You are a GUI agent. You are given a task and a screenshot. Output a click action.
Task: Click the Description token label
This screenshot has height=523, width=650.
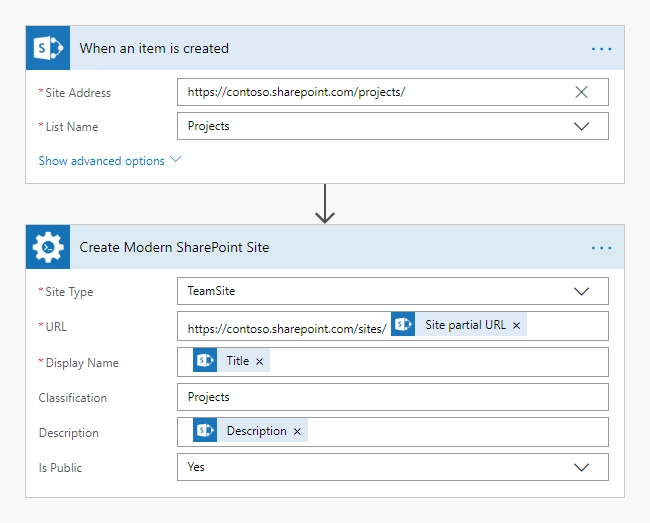tap(257, 431)
